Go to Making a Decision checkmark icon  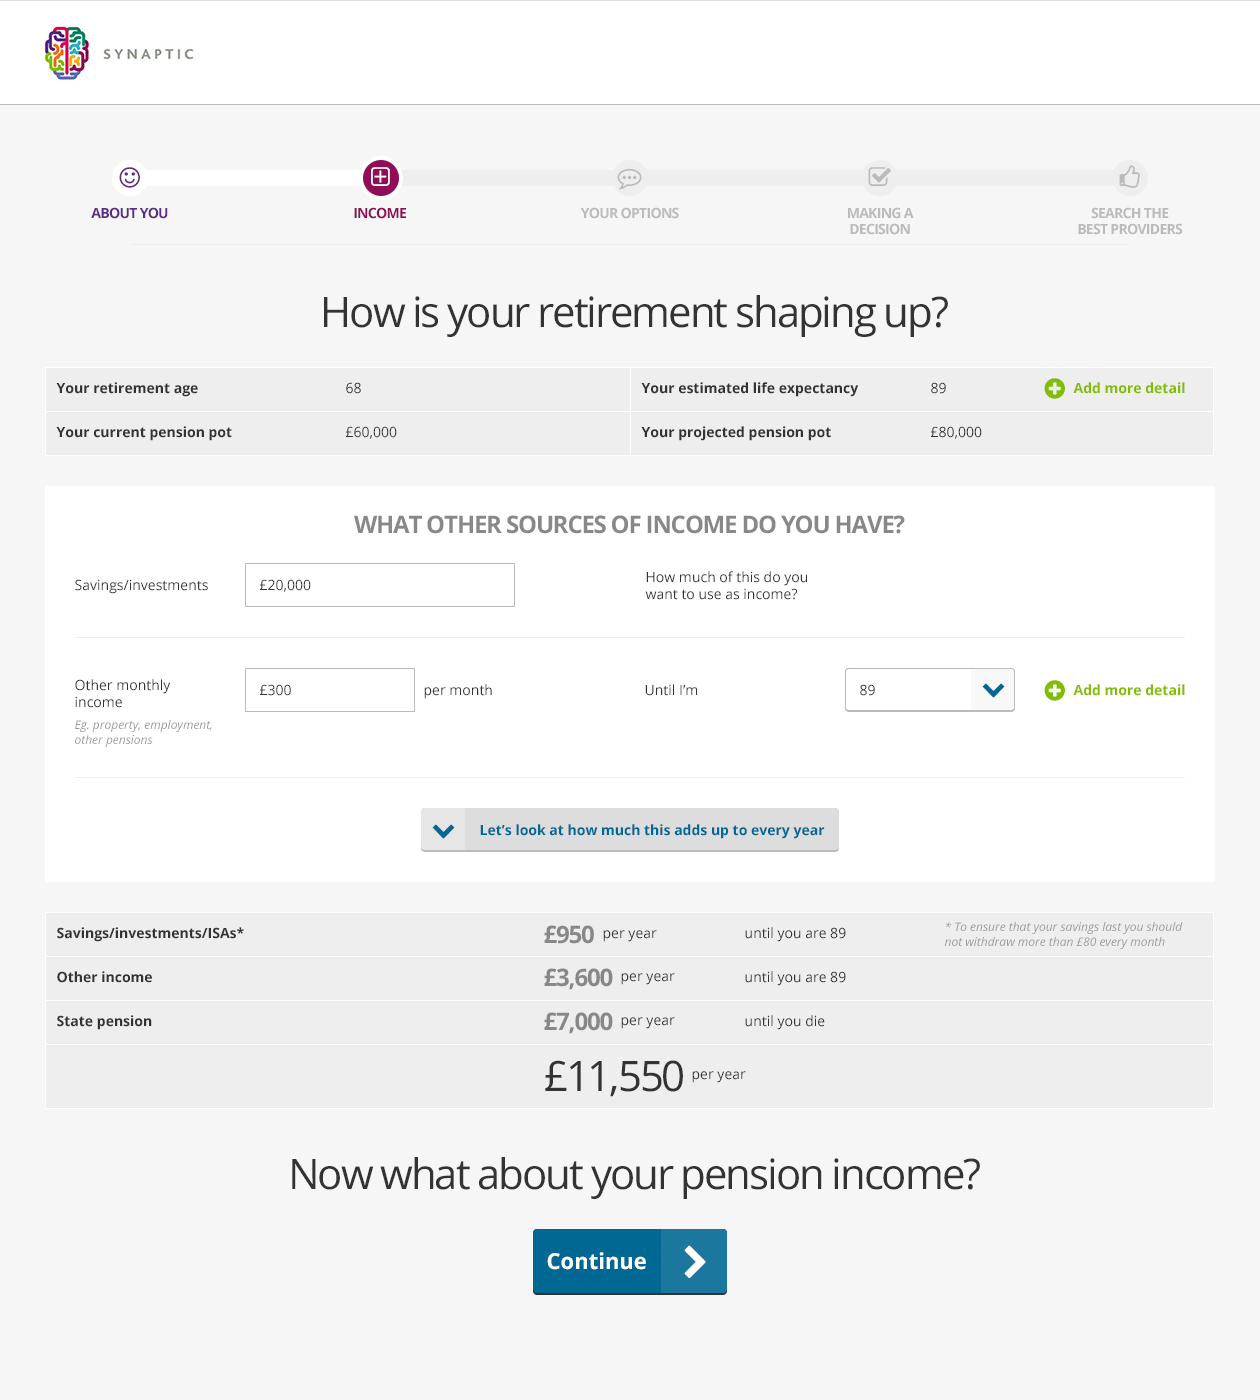(879, 177)
